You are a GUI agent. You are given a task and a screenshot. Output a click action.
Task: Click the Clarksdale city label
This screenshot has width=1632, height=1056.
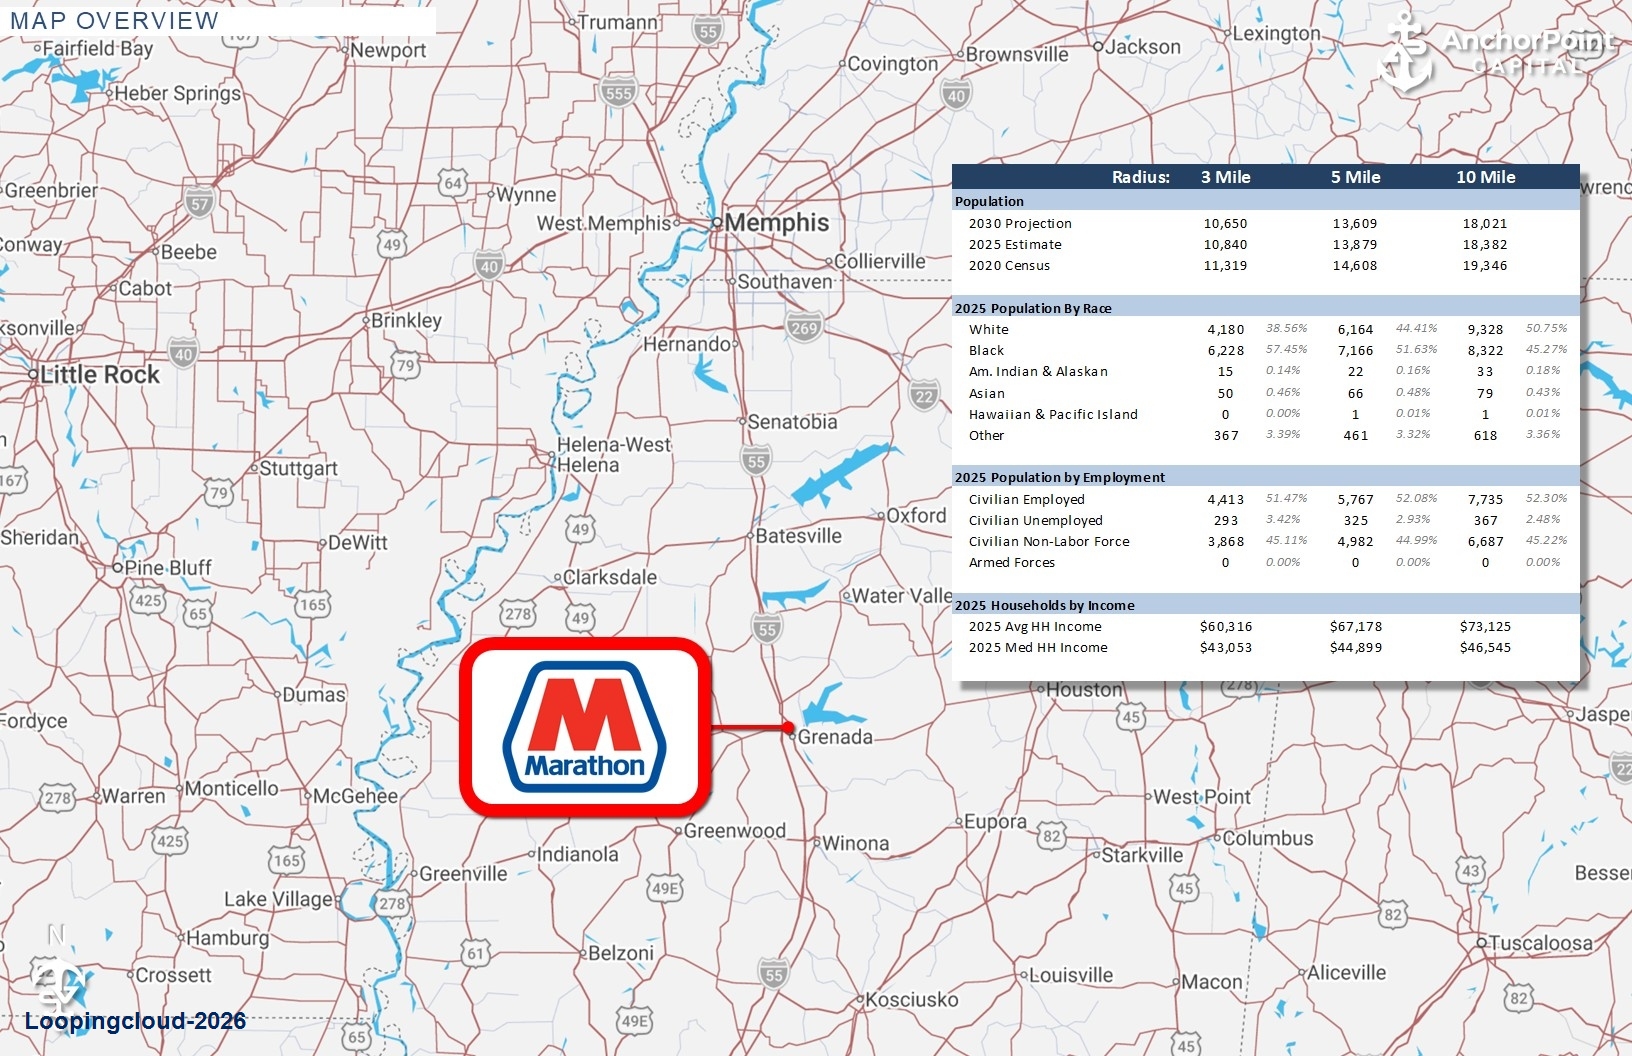(x=610, y=577)
